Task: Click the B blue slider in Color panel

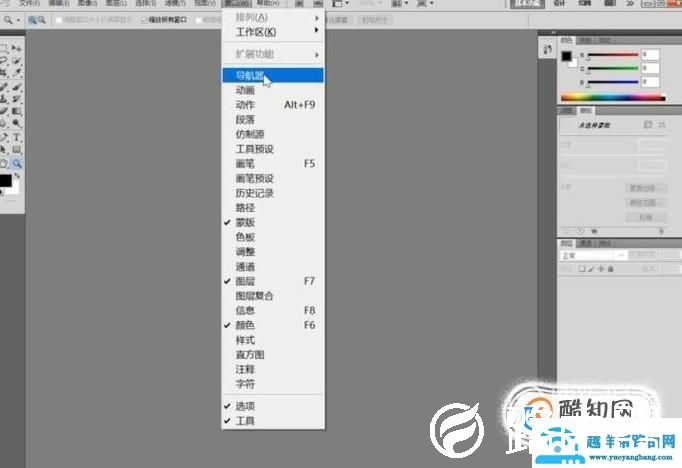Action: click(613, 82)
